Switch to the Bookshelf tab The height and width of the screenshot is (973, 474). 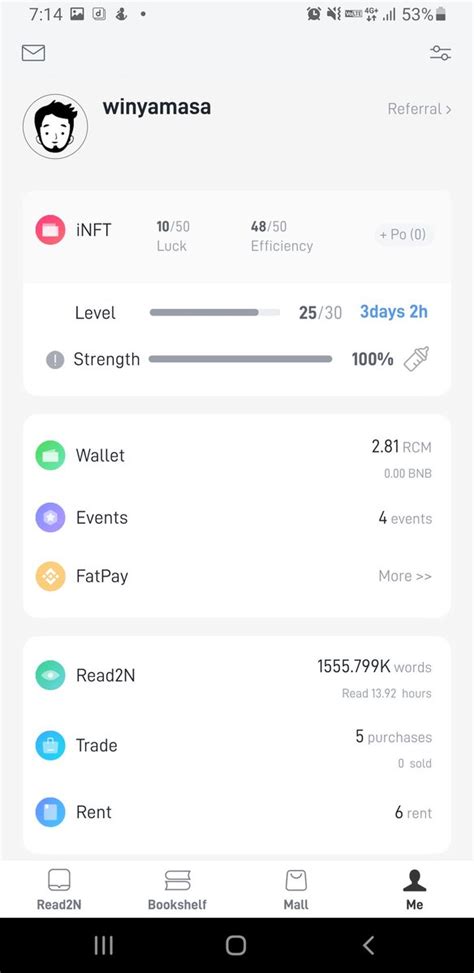pos(177,889)
